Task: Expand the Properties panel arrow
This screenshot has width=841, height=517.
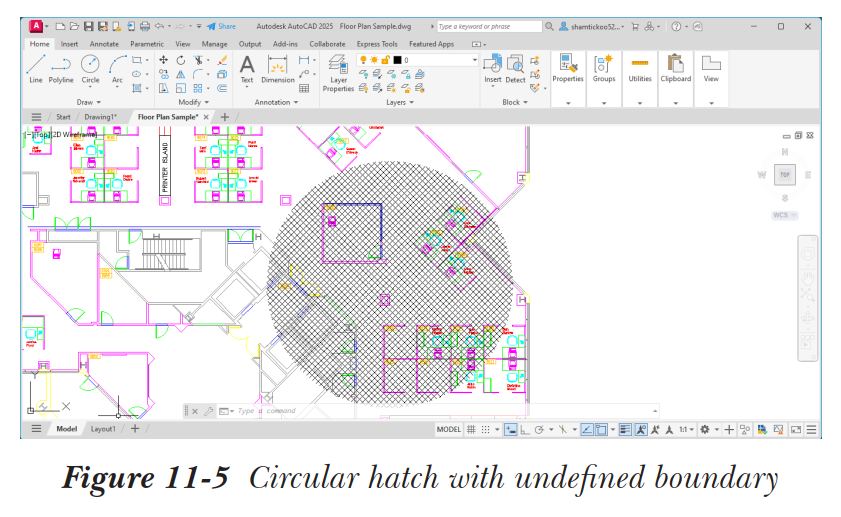Action: click(x=568, y=102)
